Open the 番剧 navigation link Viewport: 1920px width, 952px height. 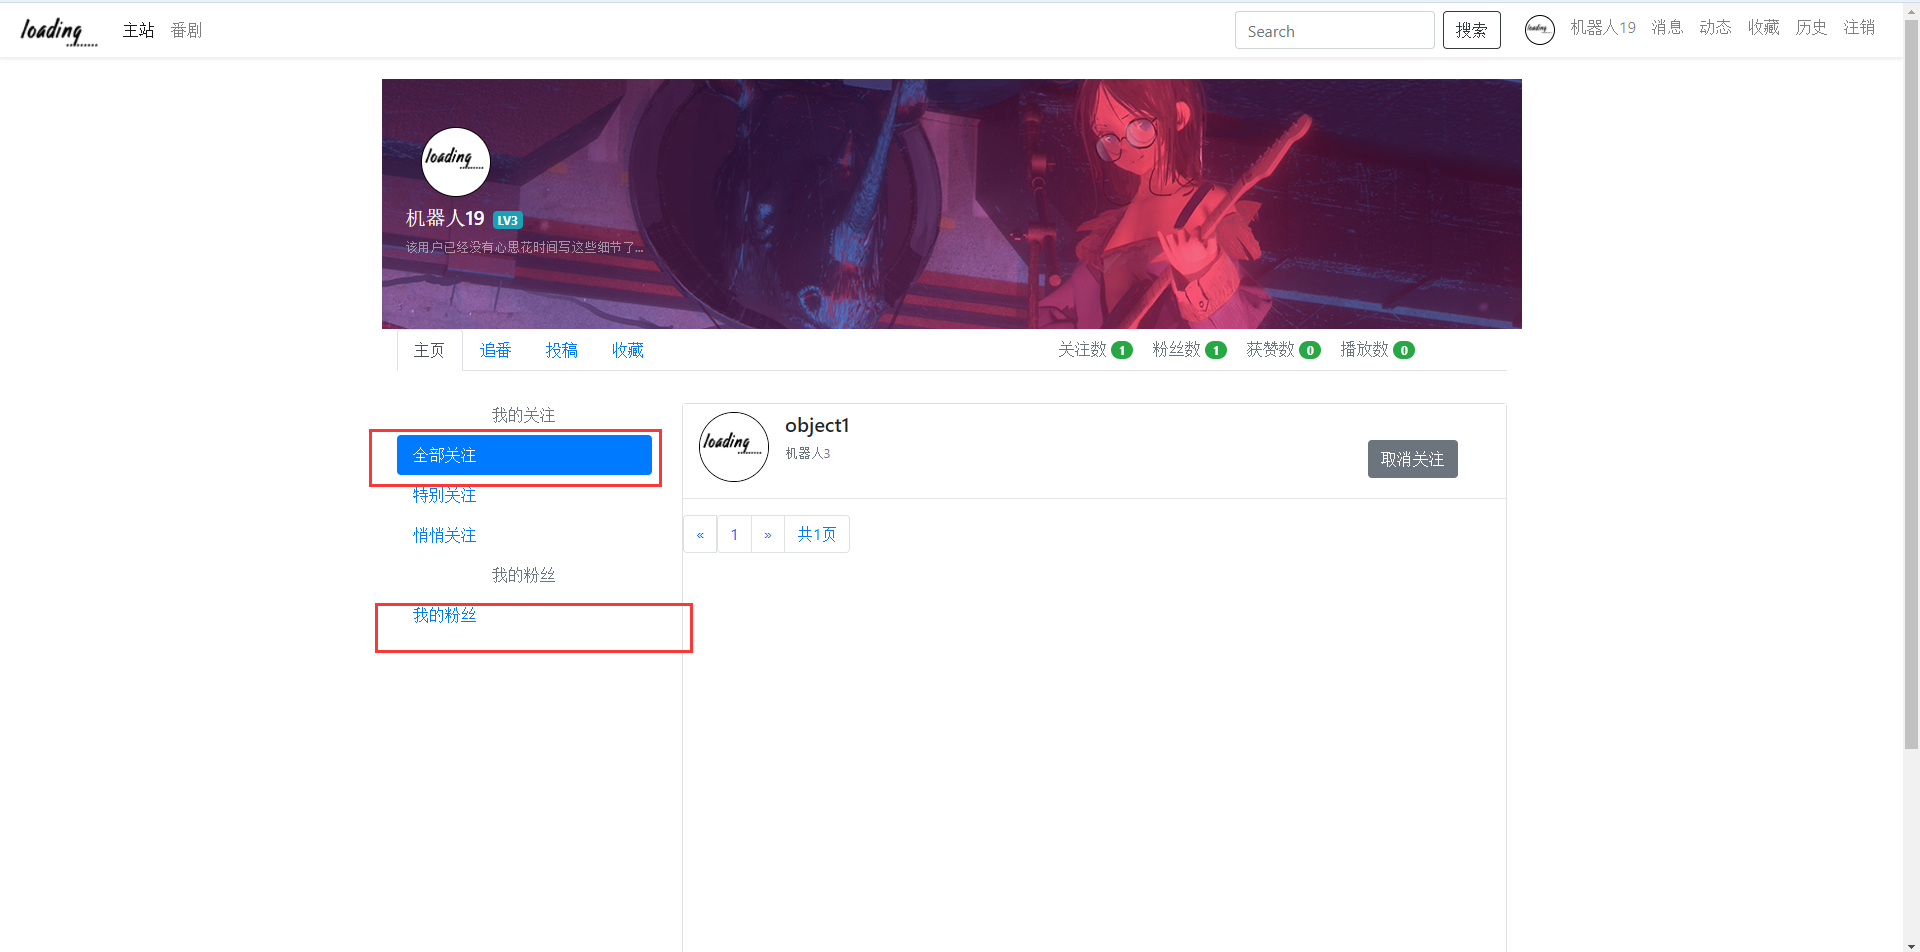coord(186,30)
